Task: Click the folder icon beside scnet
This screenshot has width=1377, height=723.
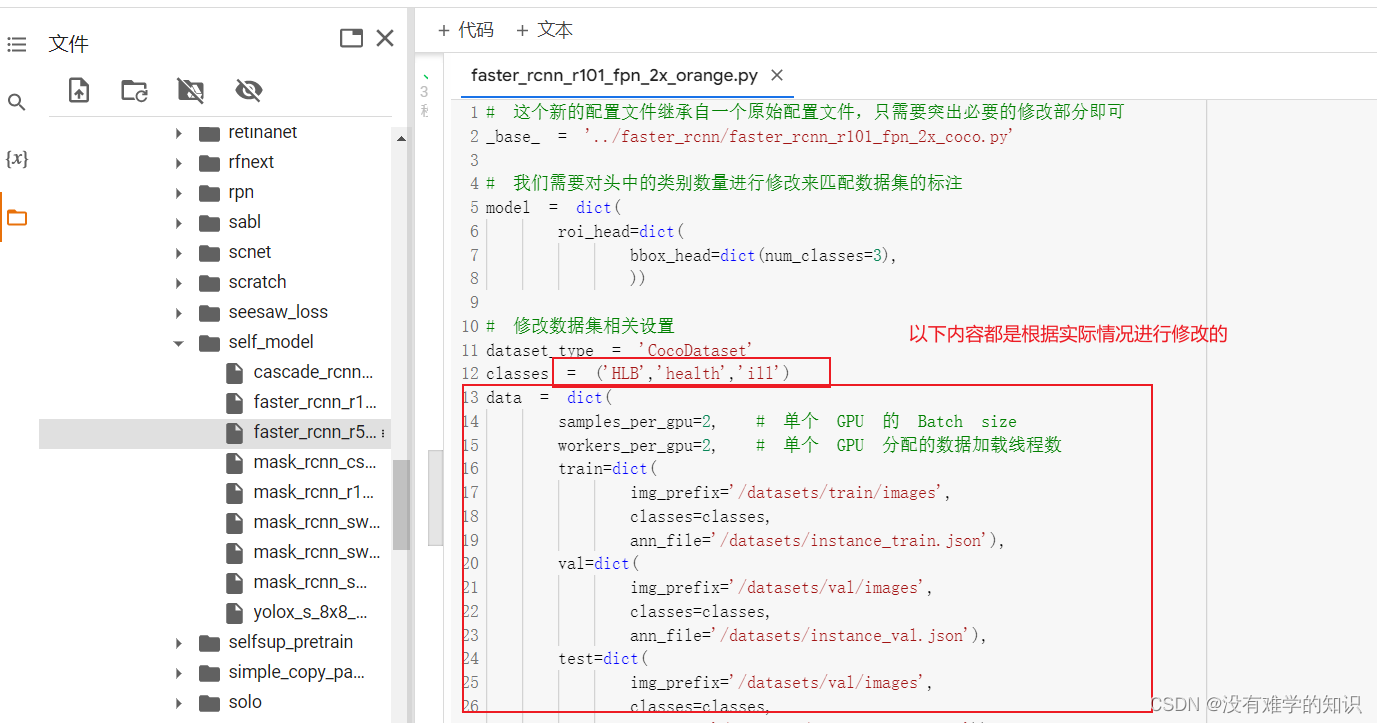Action: click(209, 253)
